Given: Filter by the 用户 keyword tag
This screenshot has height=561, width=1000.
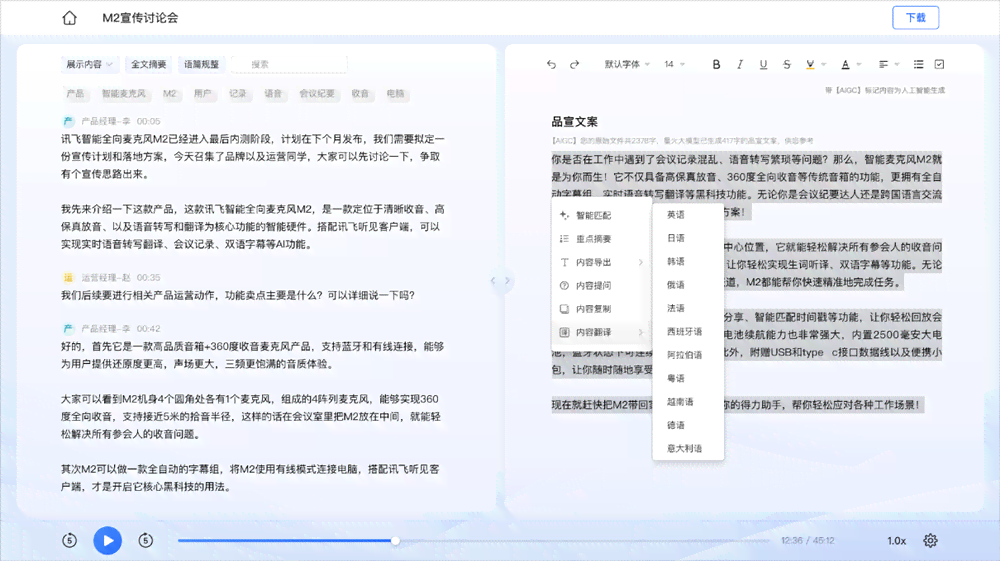Looking at the screenshot, I should pyautogui.click(x=202, y=94).
